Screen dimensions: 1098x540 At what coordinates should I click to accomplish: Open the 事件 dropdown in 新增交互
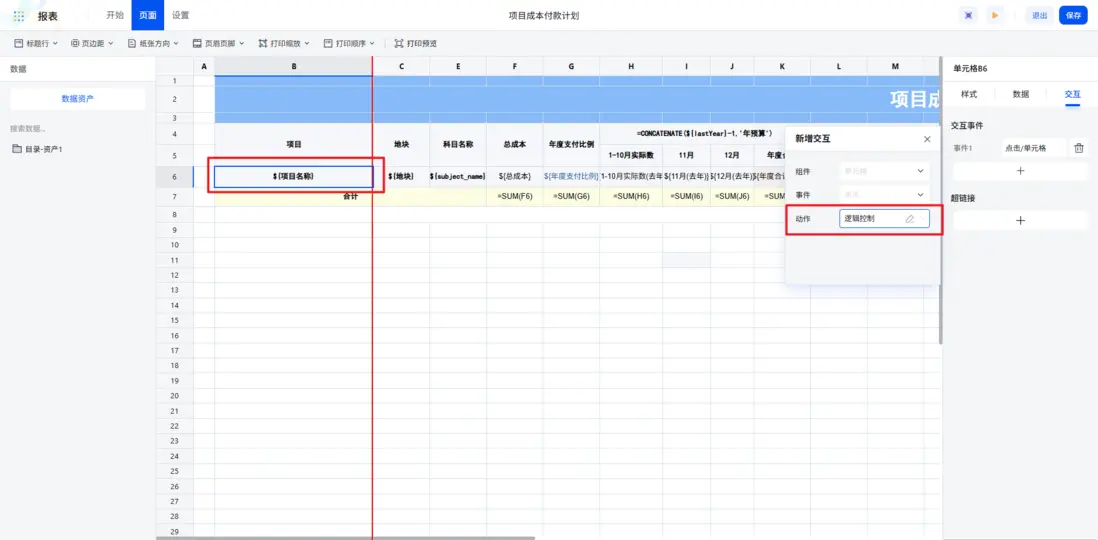pyautogui.click(x=884, y=195)
